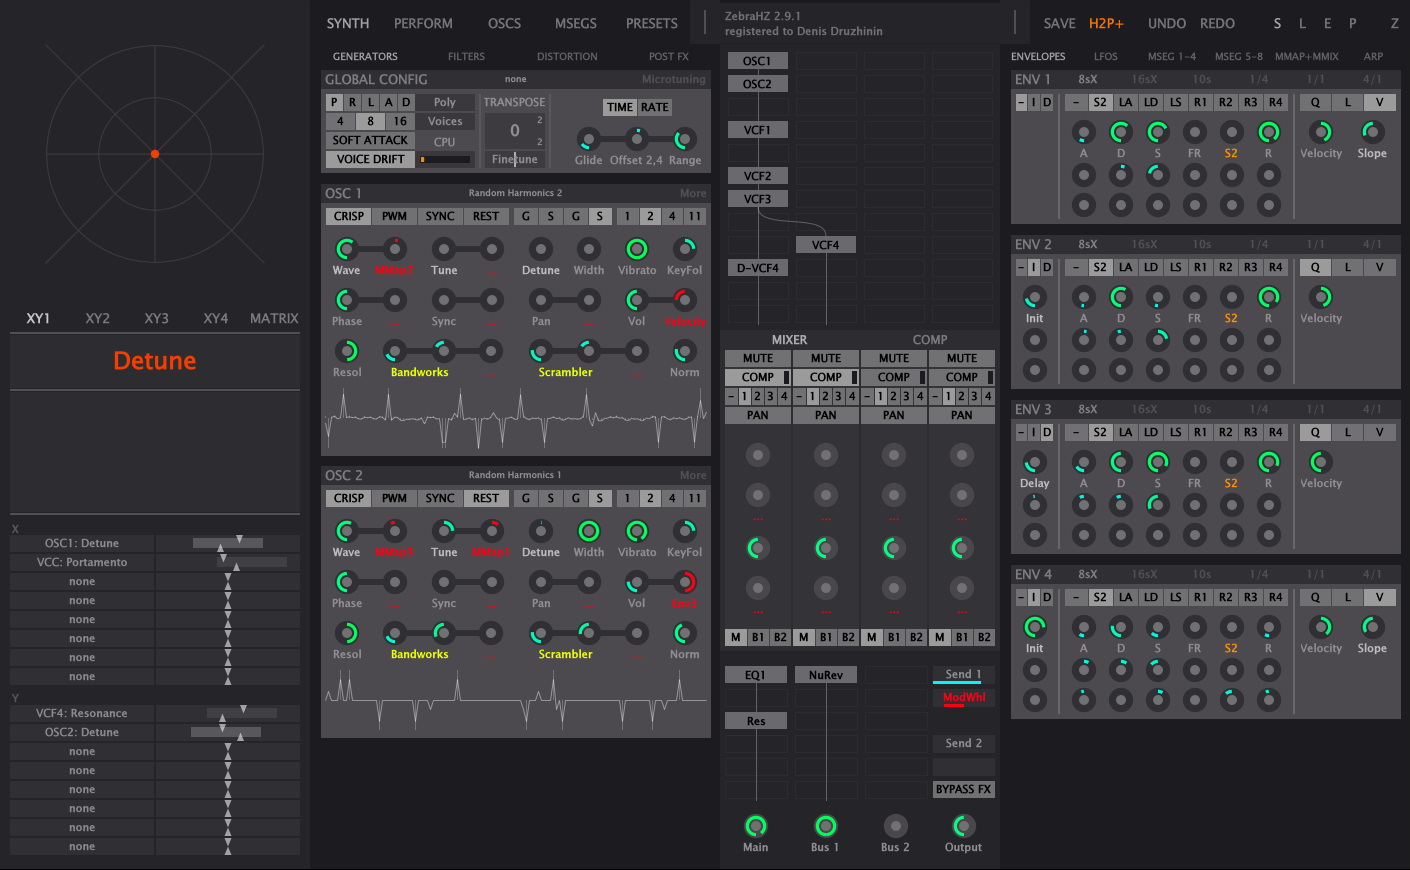Open OSC1: Detune X assignment menu
This screenshot has width=1410, height=870.
click(x=82, y=543)
